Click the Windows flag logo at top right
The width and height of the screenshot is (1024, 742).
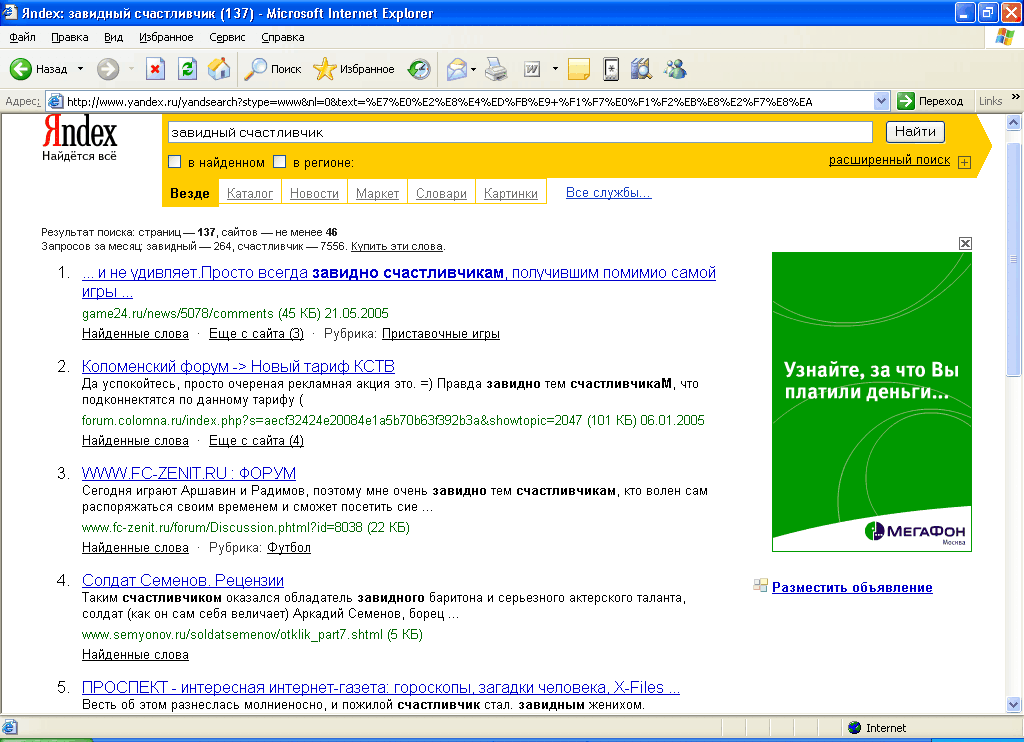(1004, 37)
